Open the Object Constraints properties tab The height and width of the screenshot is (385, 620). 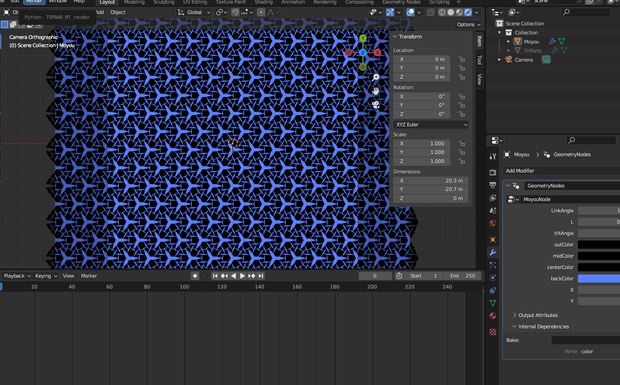pos(493,290)
